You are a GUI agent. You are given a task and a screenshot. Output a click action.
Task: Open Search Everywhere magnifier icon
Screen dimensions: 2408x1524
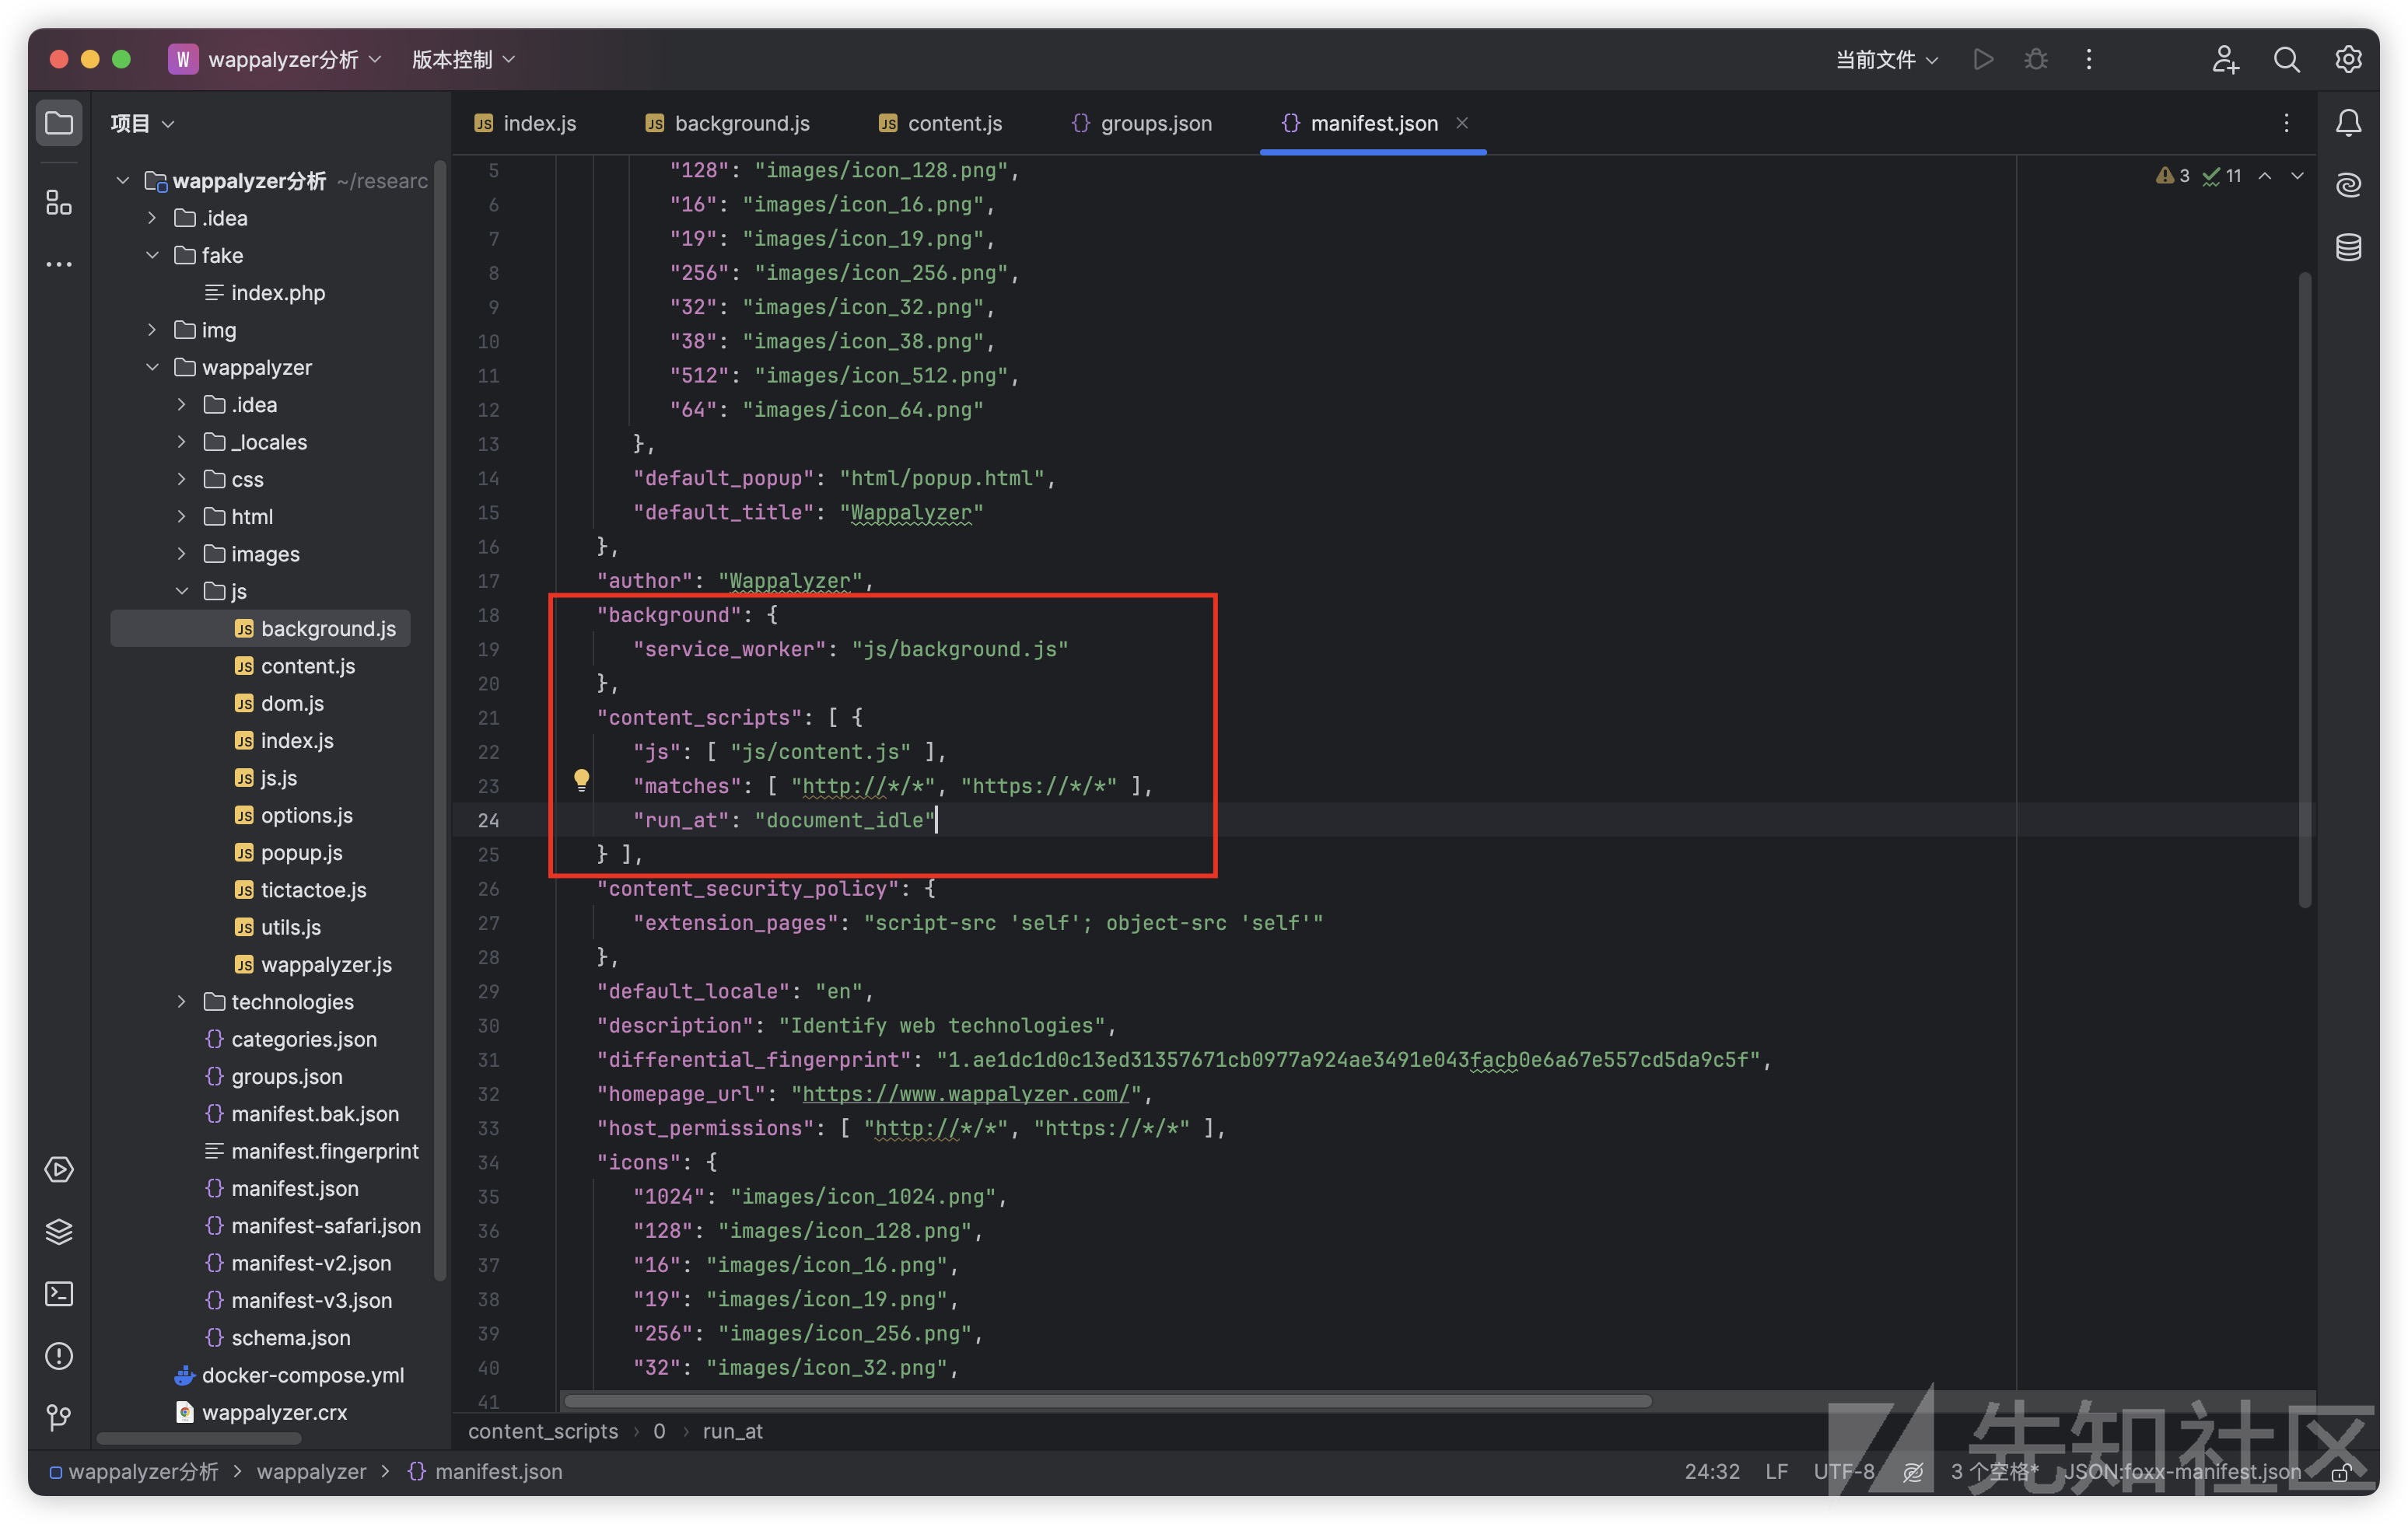tap(2286, 59)
